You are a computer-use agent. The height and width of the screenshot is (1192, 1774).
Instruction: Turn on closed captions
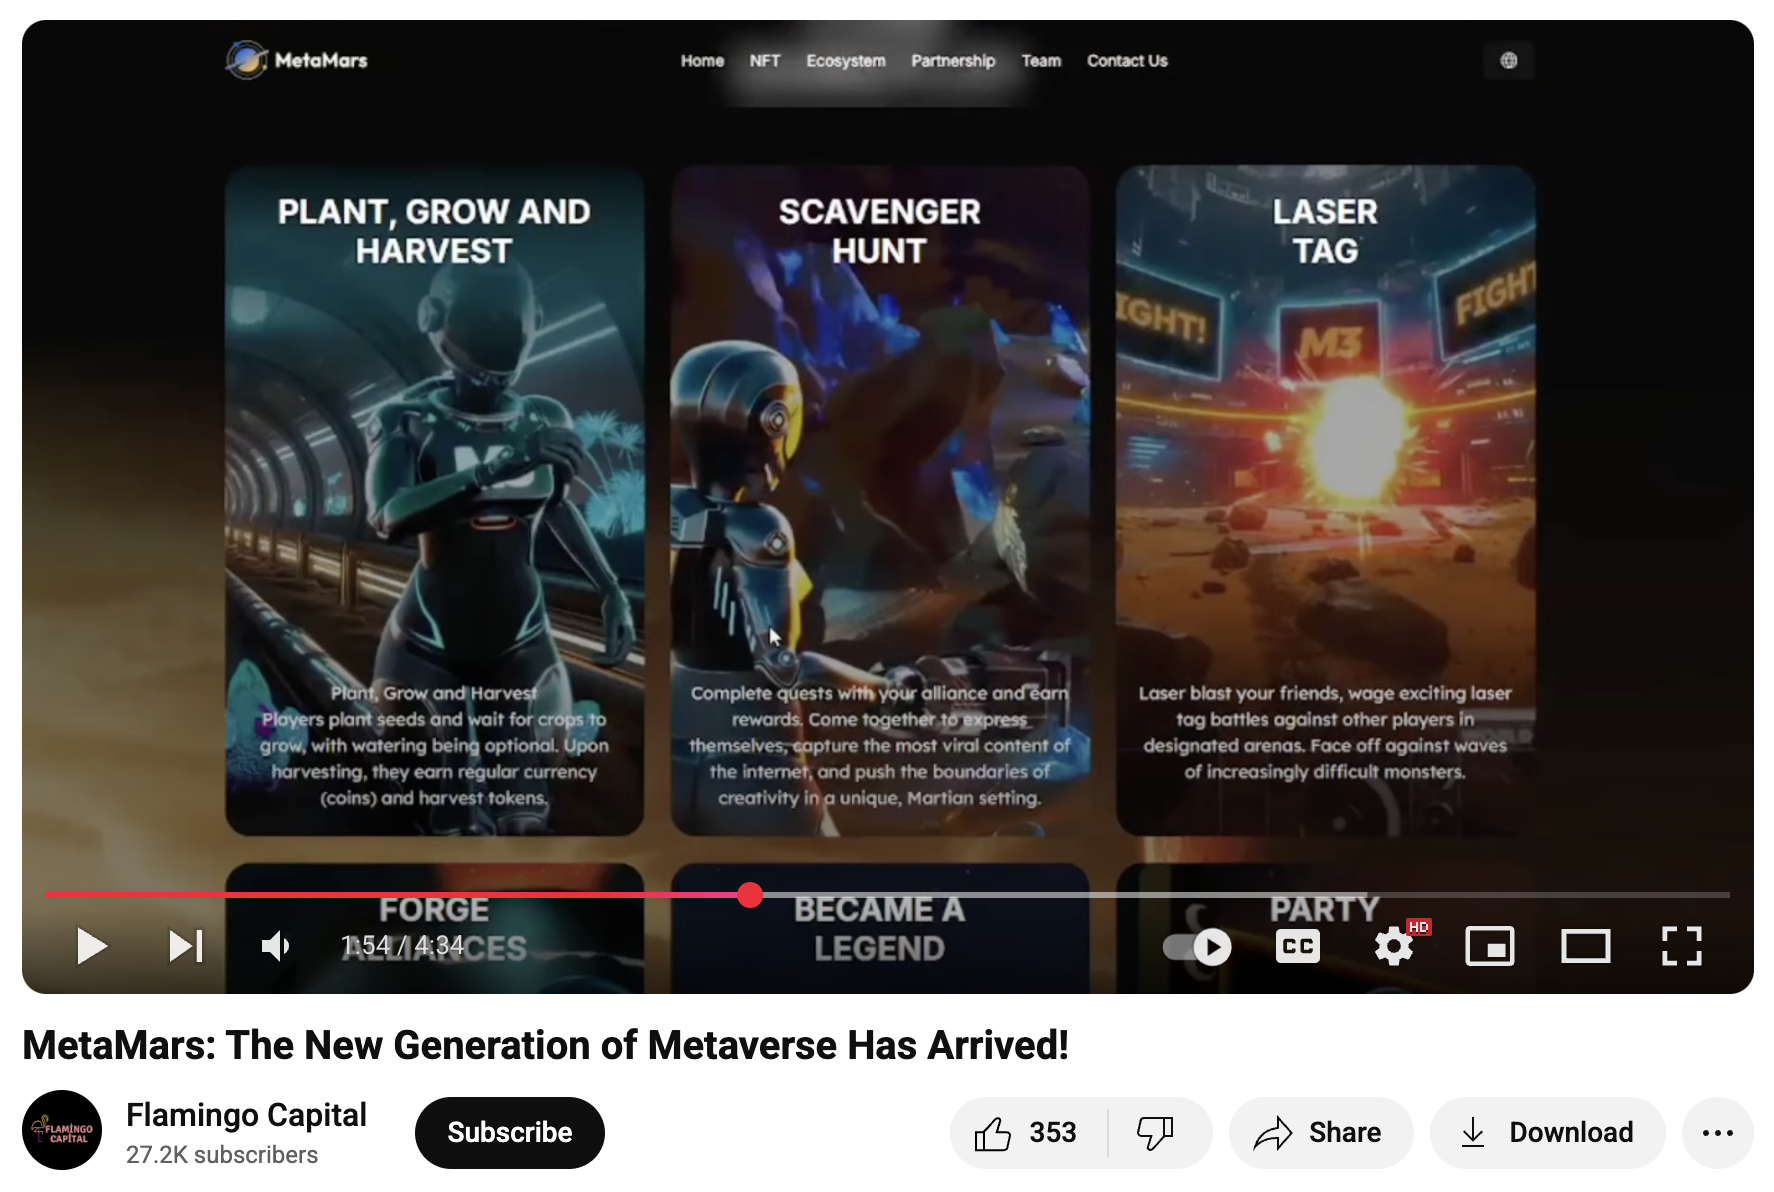click(x=1297, y=946)
